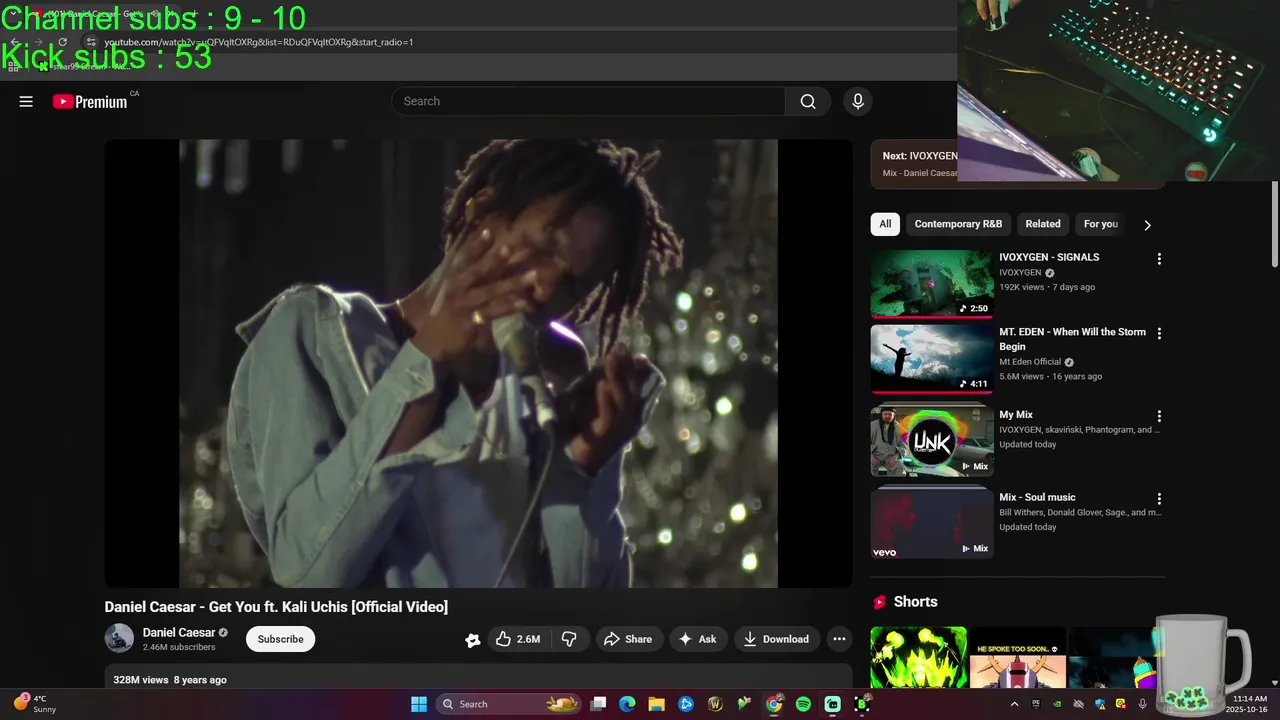The width and height of the screenshot is (1280, 720).
Task: Click the magnifier search button
Action: [x=808, y=101]
